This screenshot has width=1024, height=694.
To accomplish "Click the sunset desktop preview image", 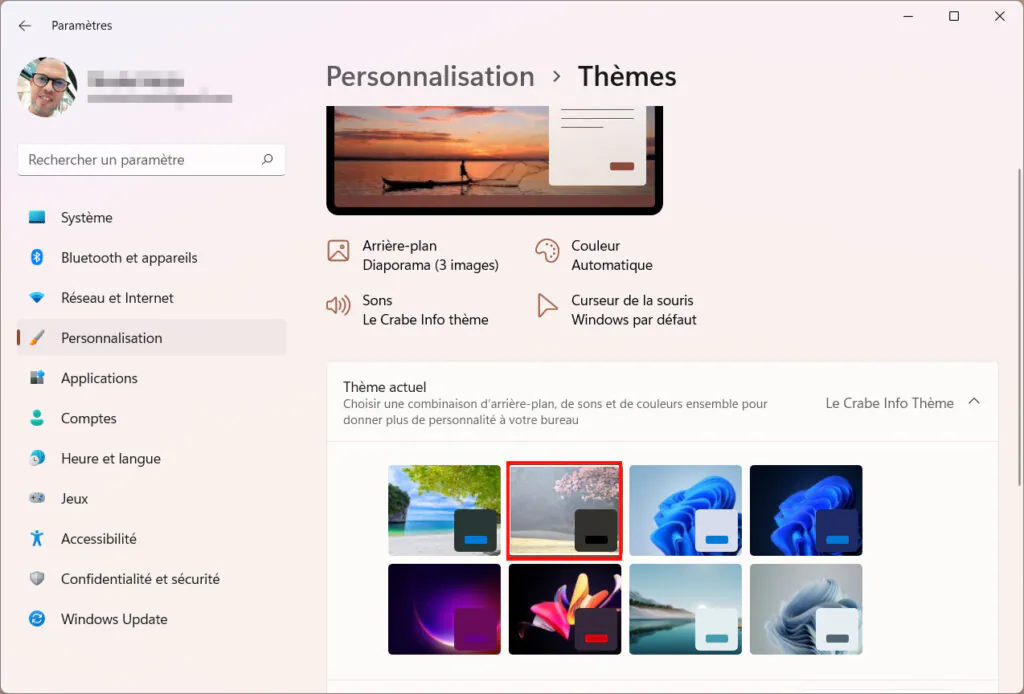I will [494, 159].
